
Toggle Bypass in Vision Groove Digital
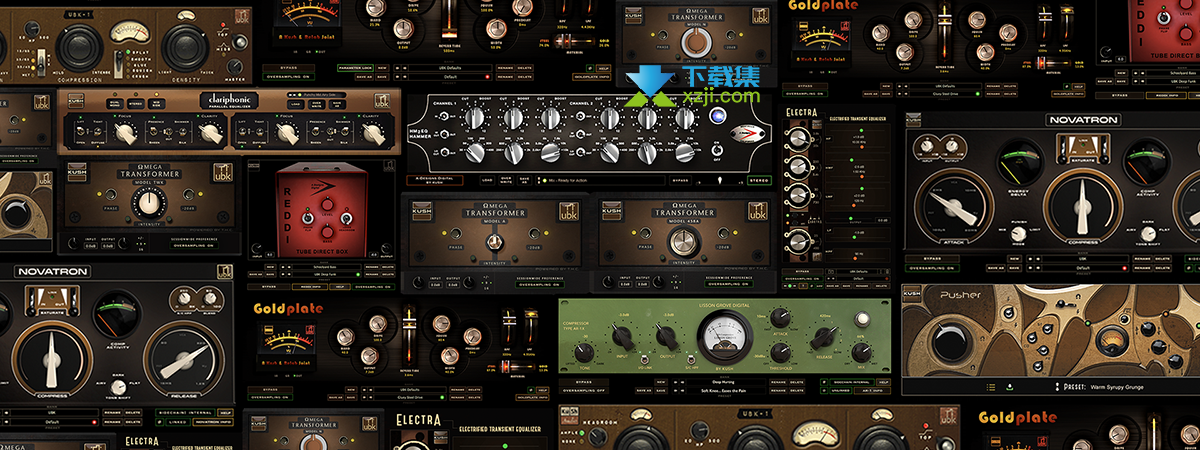(x=584, y=382)
